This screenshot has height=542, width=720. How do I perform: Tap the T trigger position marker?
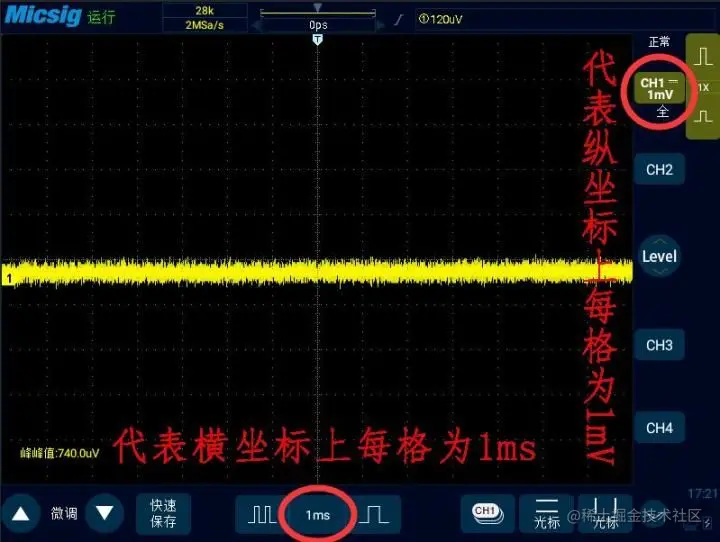pos(317,40)
